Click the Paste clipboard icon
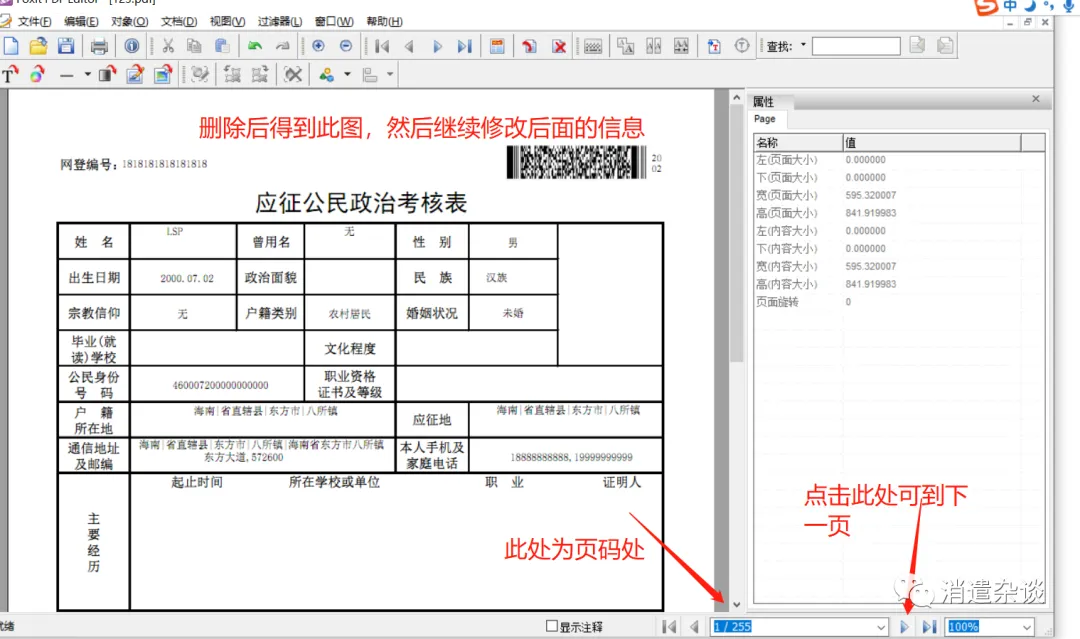 tap(222, 46)
